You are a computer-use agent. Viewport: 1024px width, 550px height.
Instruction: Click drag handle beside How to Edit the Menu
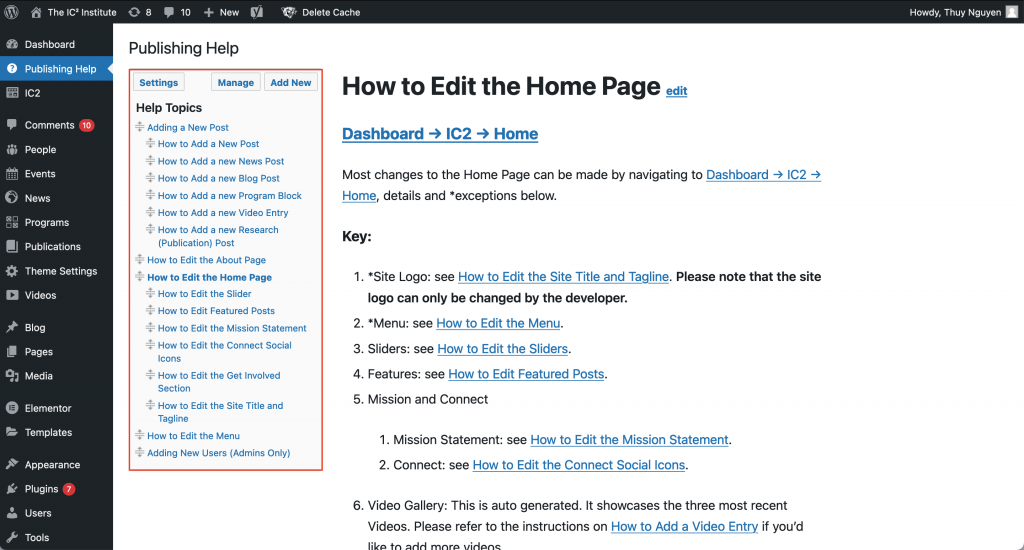point(140,435)
